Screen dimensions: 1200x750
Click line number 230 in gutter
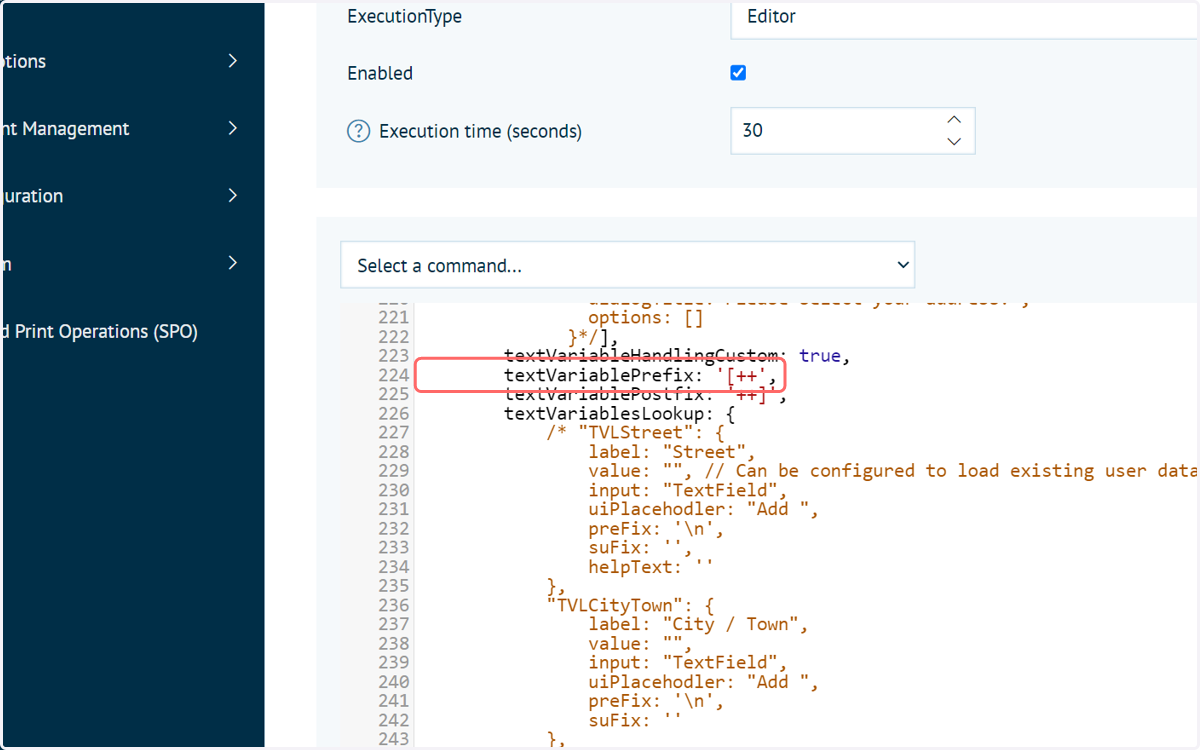click(x=393, y=490)
